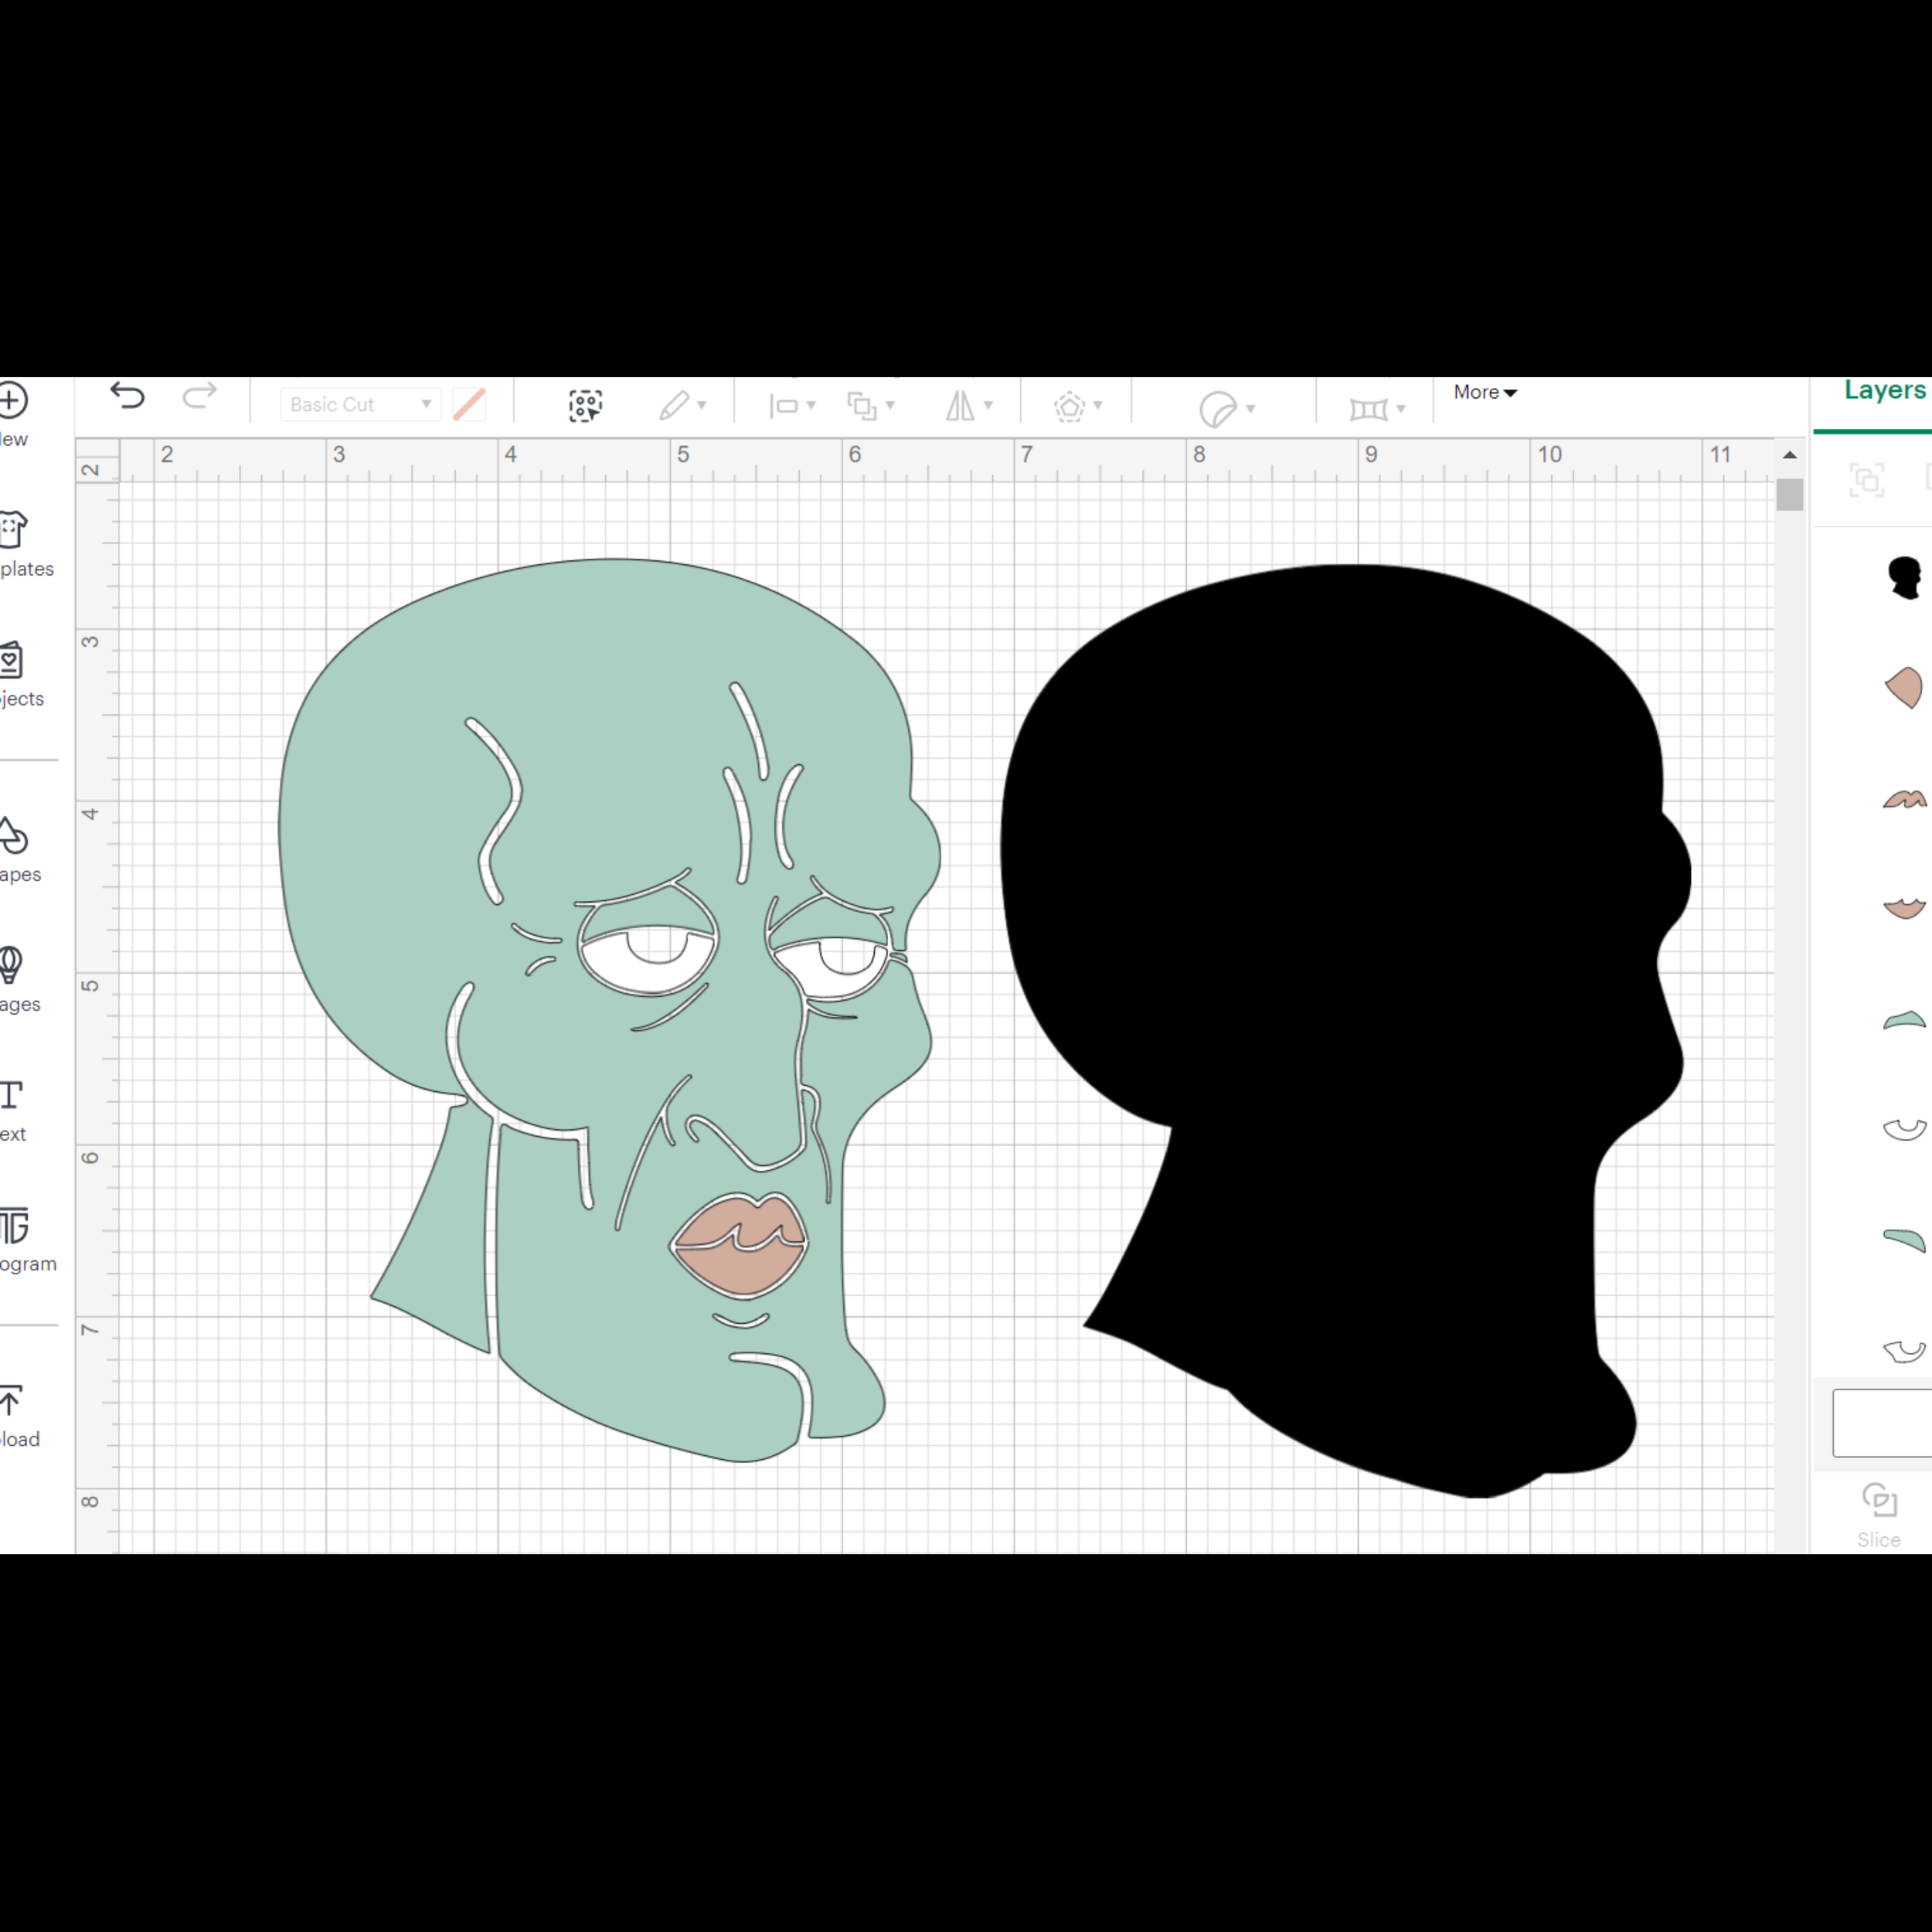The height and width of the screenshot is (1932, 1932).
Task: Click the Undo arrow icon
Action: point(127,396)
